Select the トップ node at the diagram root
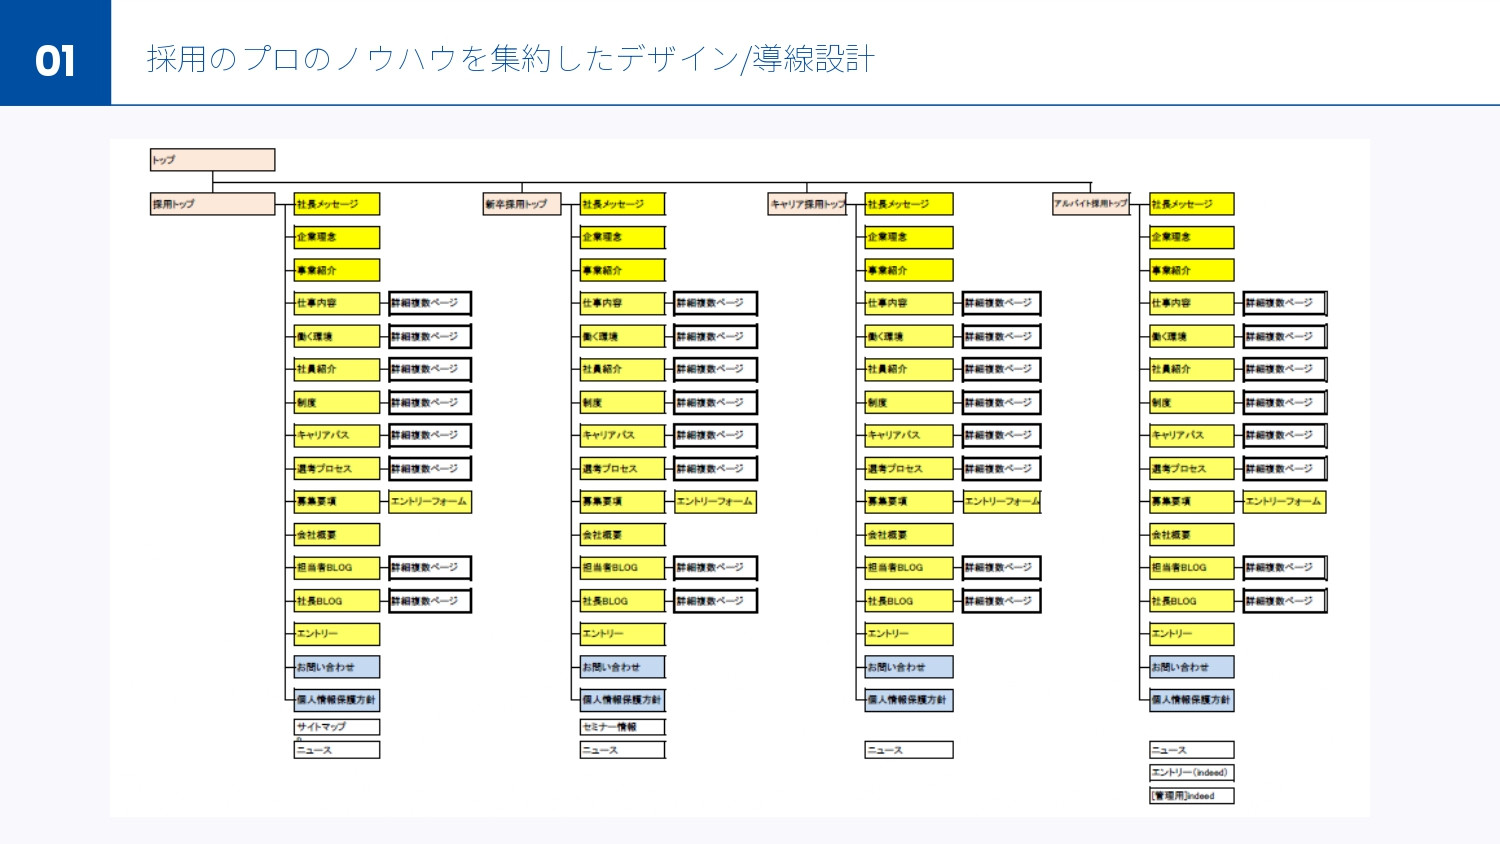 point(211,159)
